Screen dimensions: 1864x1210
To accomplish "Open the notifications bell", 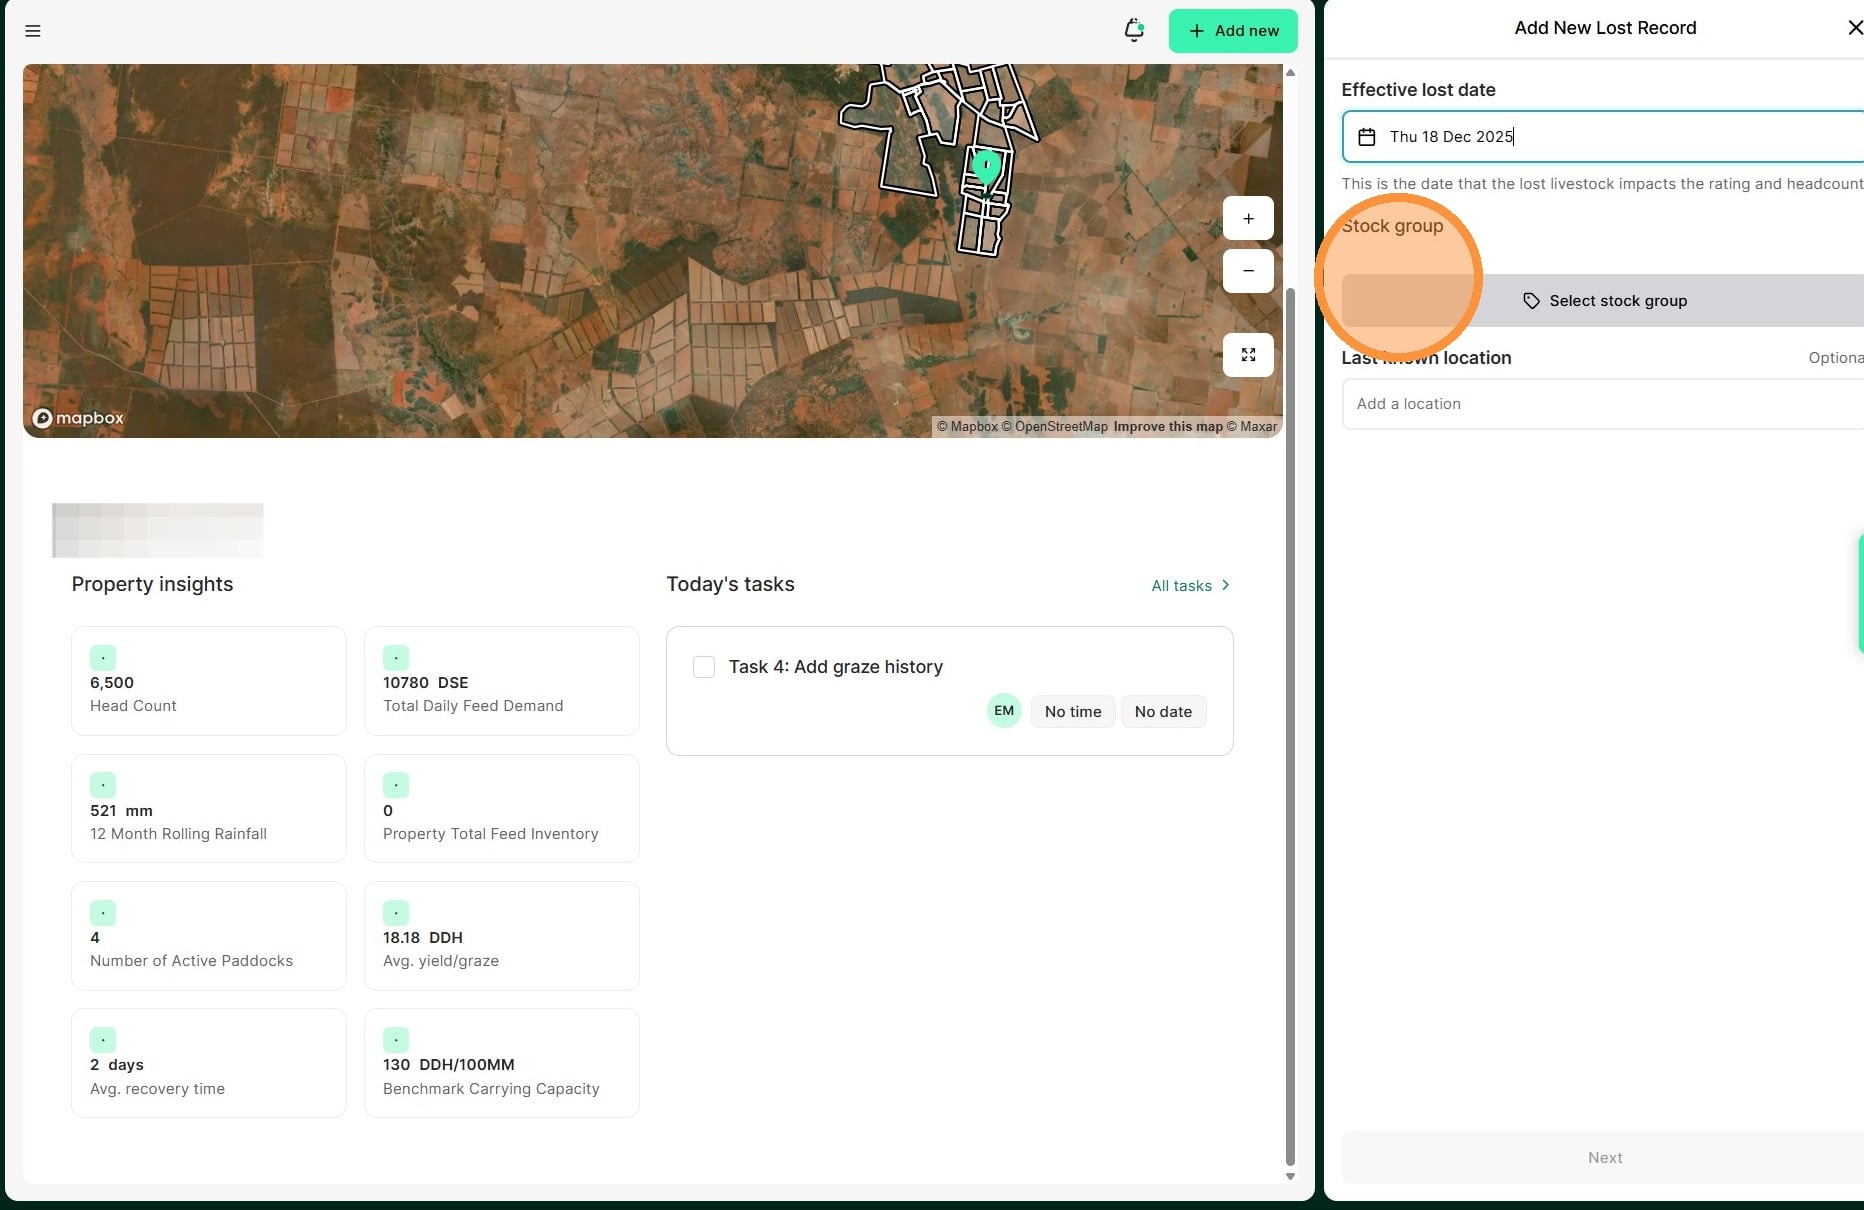I will tap(1134, 30).
